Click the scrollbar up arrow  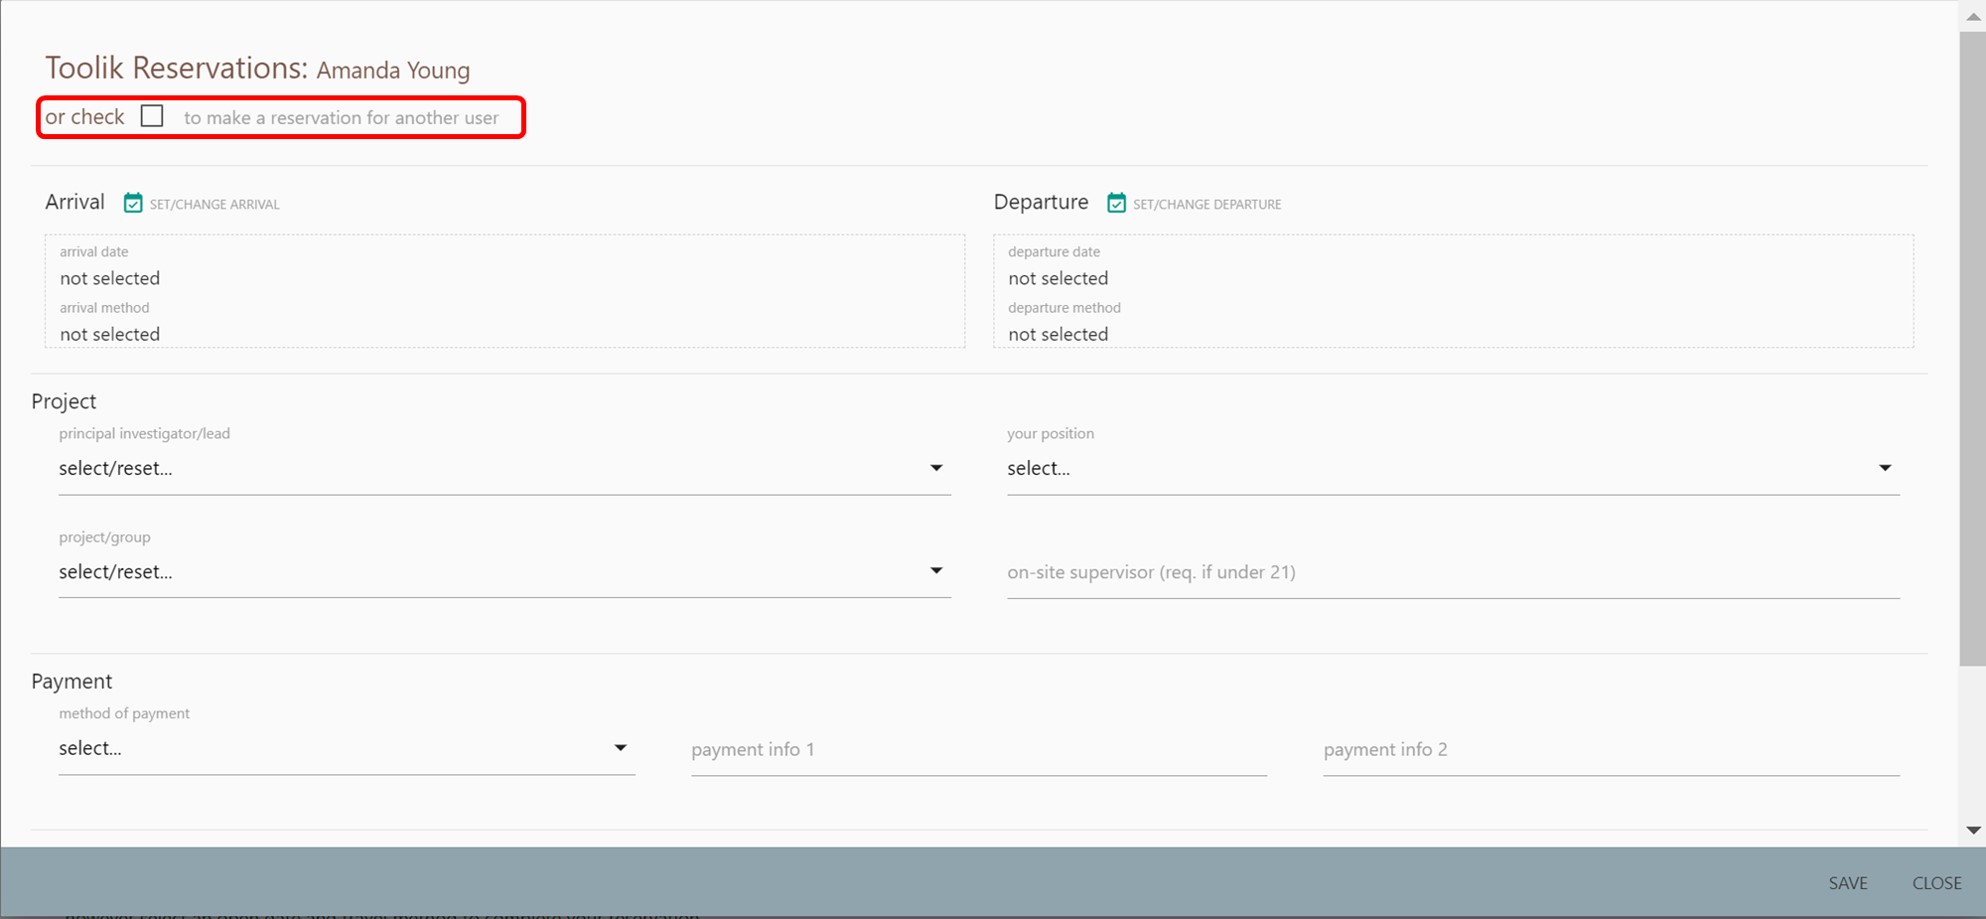(1973, 16)
